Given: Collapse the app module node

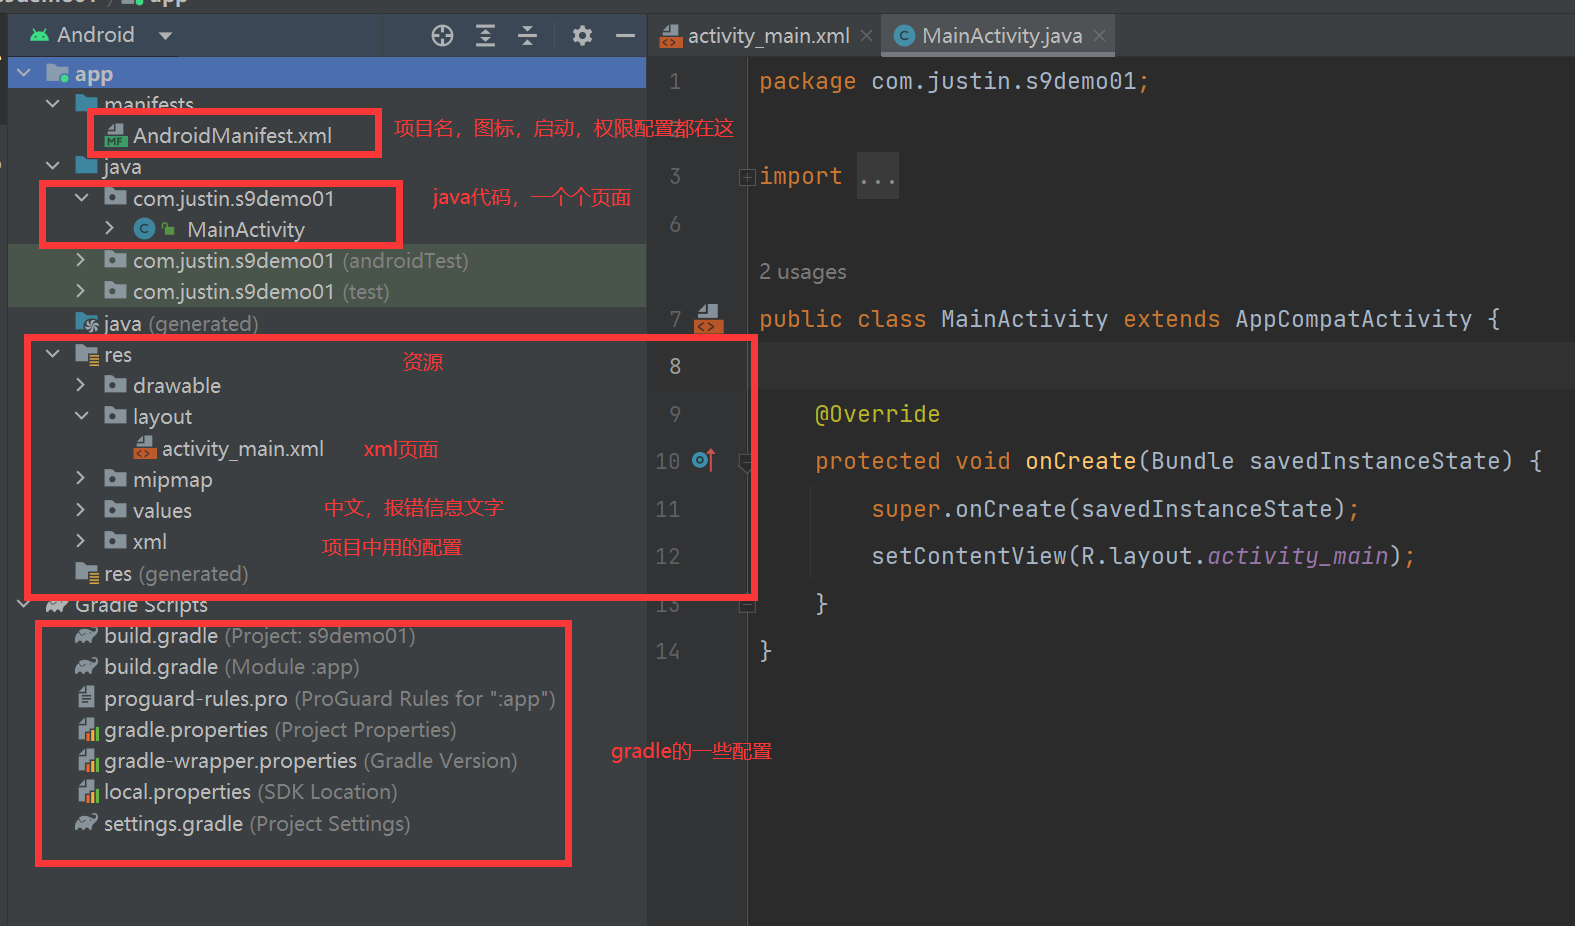Looking at the screenshot, I should [x=24, y=73].
